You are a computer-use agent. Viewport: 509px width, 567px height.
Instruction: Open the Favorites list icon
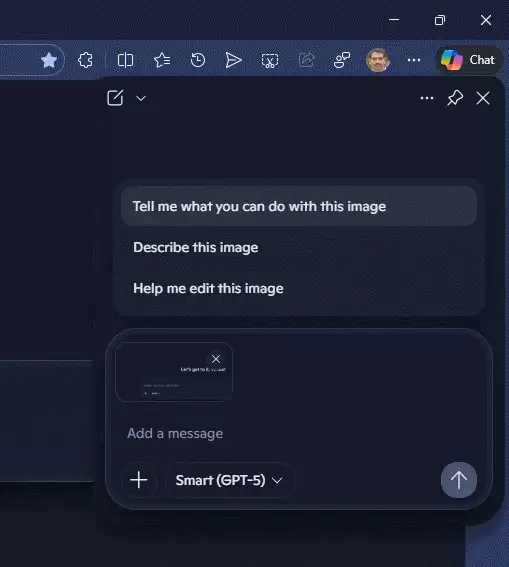[162, 60]
